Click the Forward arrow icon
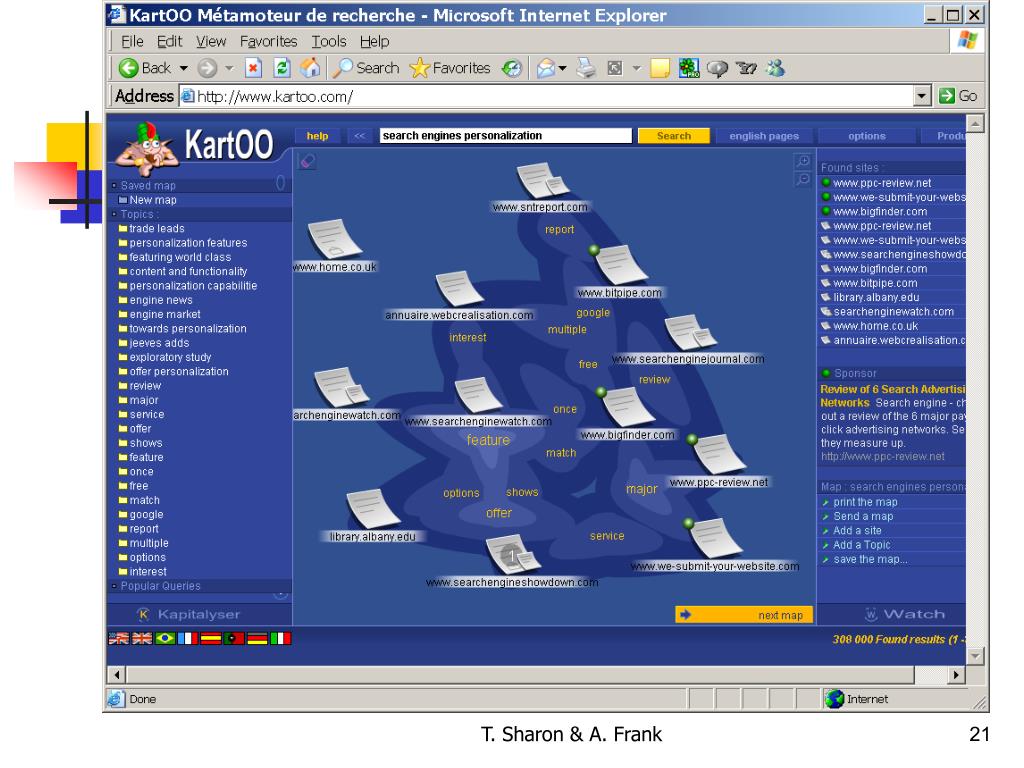 (x=208, y=68)
